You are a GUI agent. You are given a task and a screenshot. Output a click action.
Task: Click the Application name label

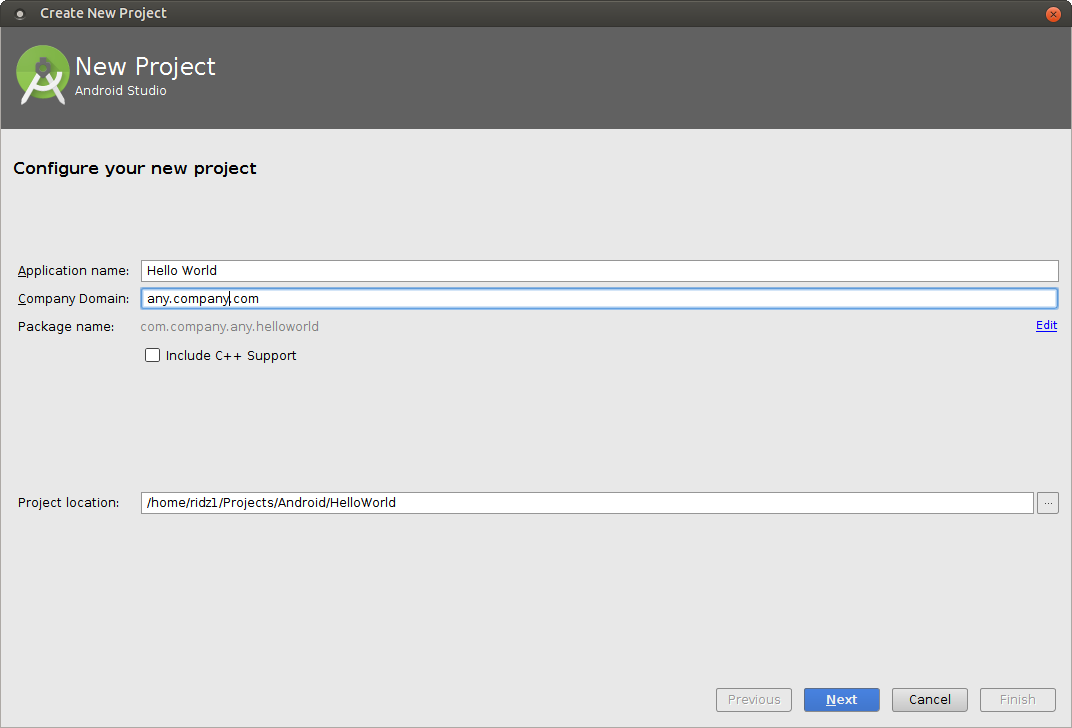(x=73, y=271)
